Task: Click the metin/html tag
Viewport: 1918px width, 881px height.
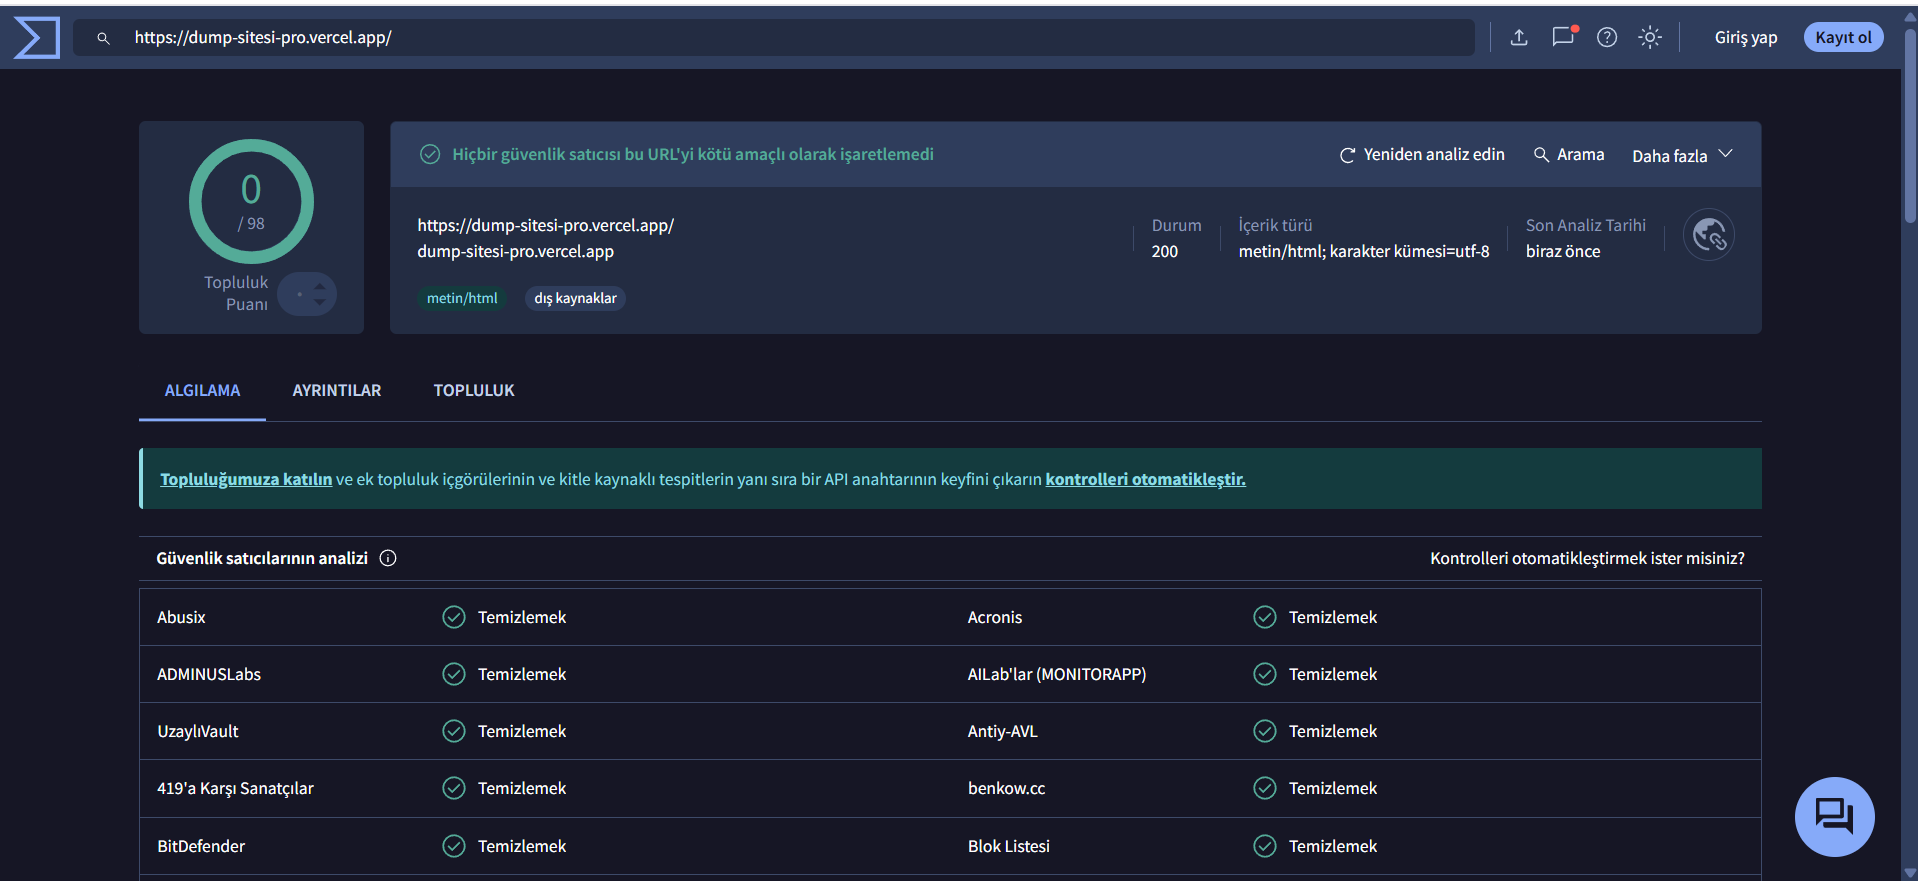Action: pos(462,298)
